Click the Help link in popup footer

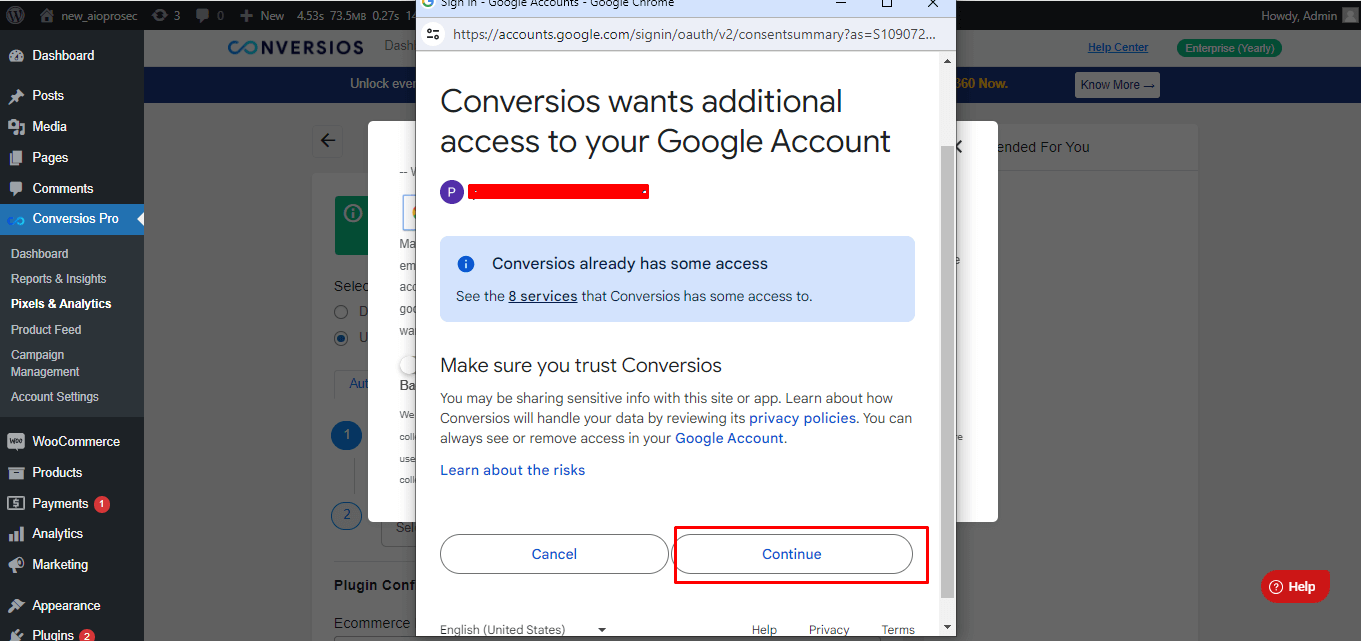point(764,629)
